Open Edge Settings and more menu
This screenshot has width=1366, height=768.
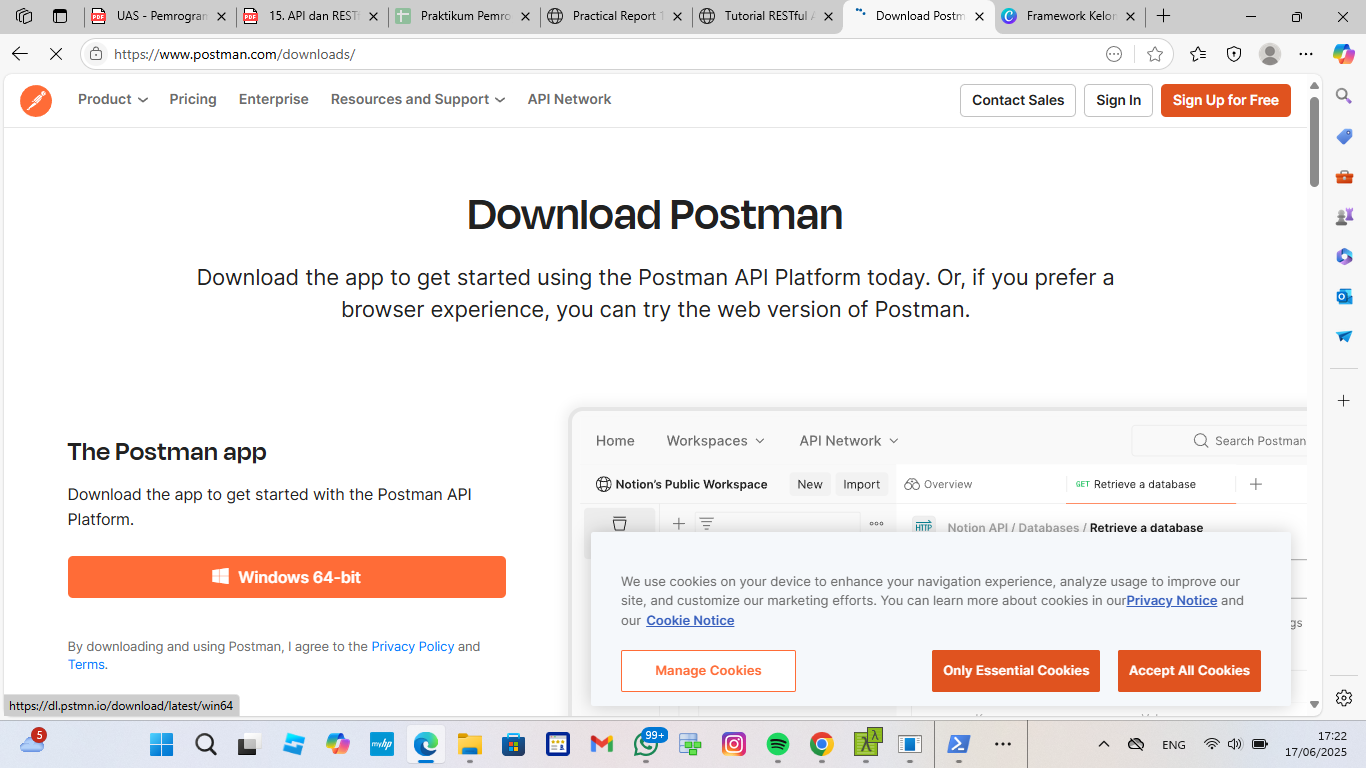[1306, 54]
